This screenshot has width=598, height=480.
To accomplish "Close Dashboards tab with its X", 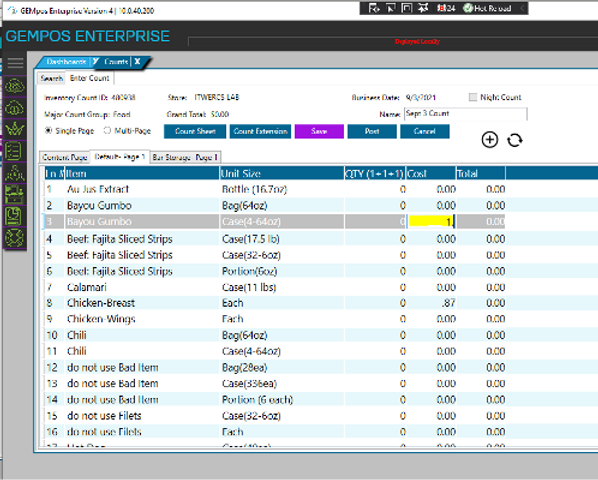I will (x=96, y=61).
